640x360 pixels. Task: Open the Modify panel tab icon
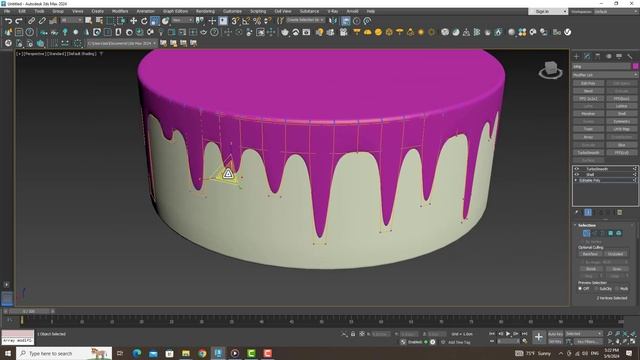587,56
